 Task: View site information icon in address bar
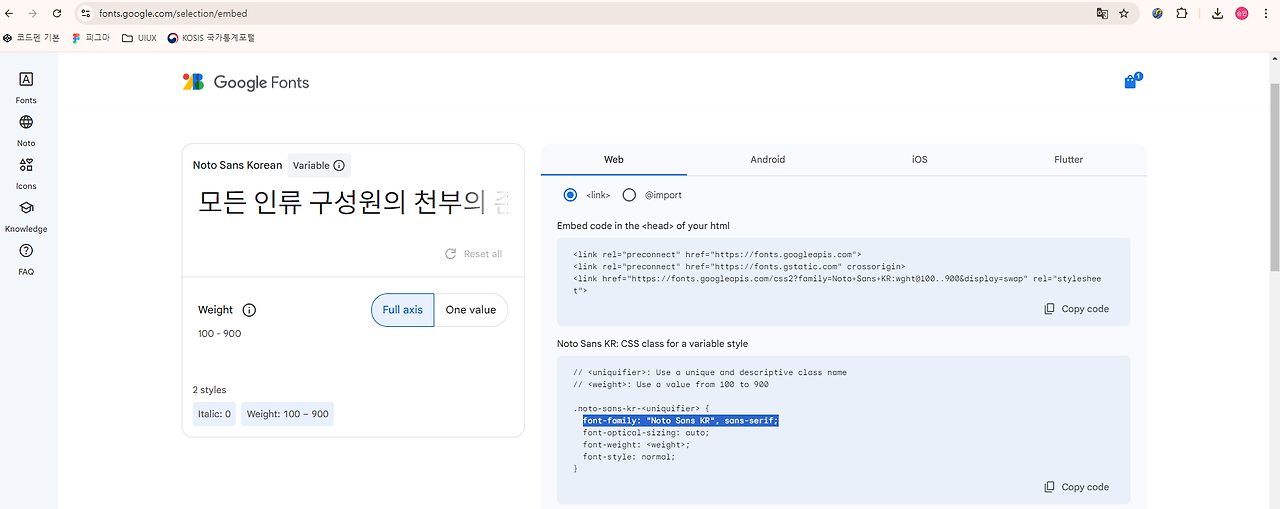[x=85, y=14]
